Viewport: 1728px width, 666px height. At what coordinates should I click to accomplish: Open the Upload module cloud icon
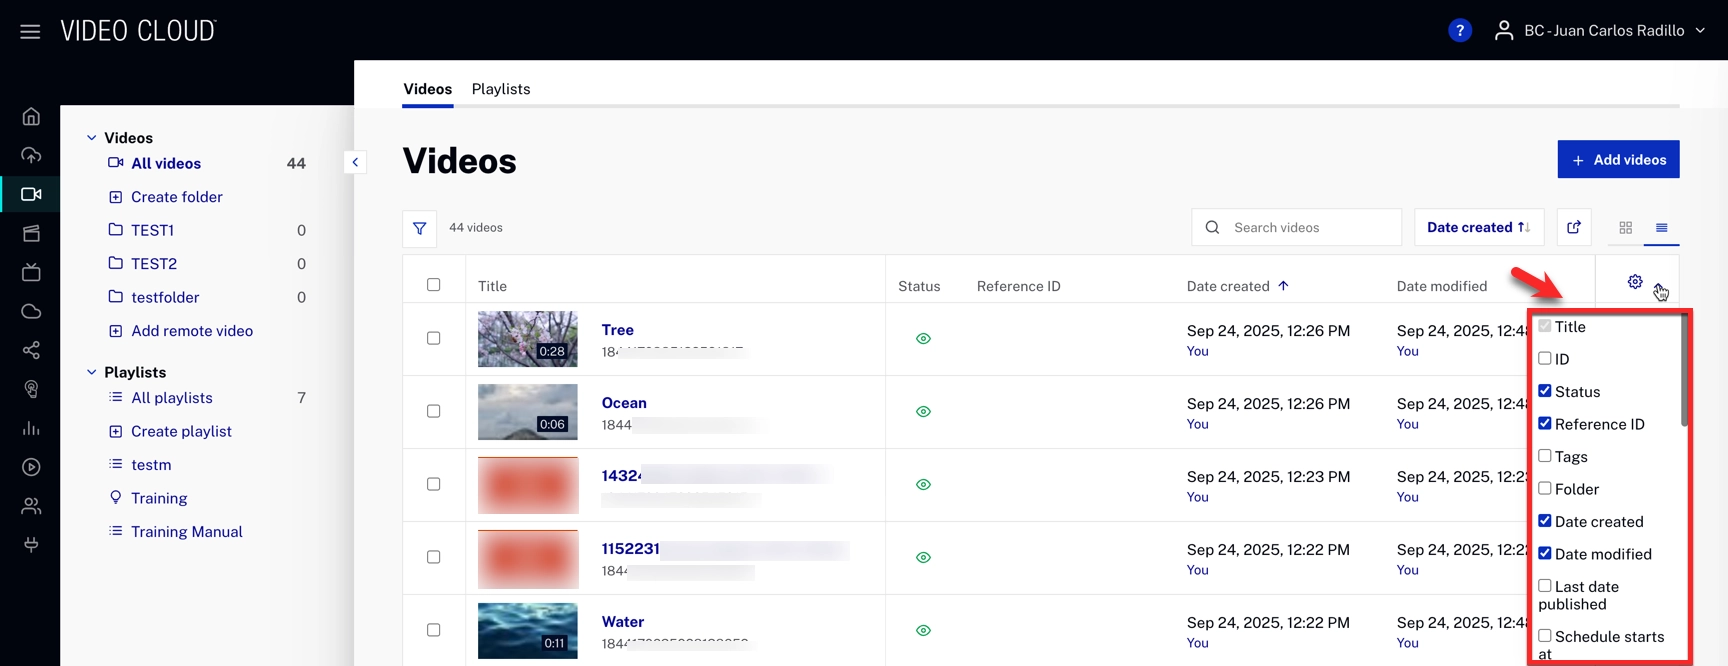(x=31, y=155)
